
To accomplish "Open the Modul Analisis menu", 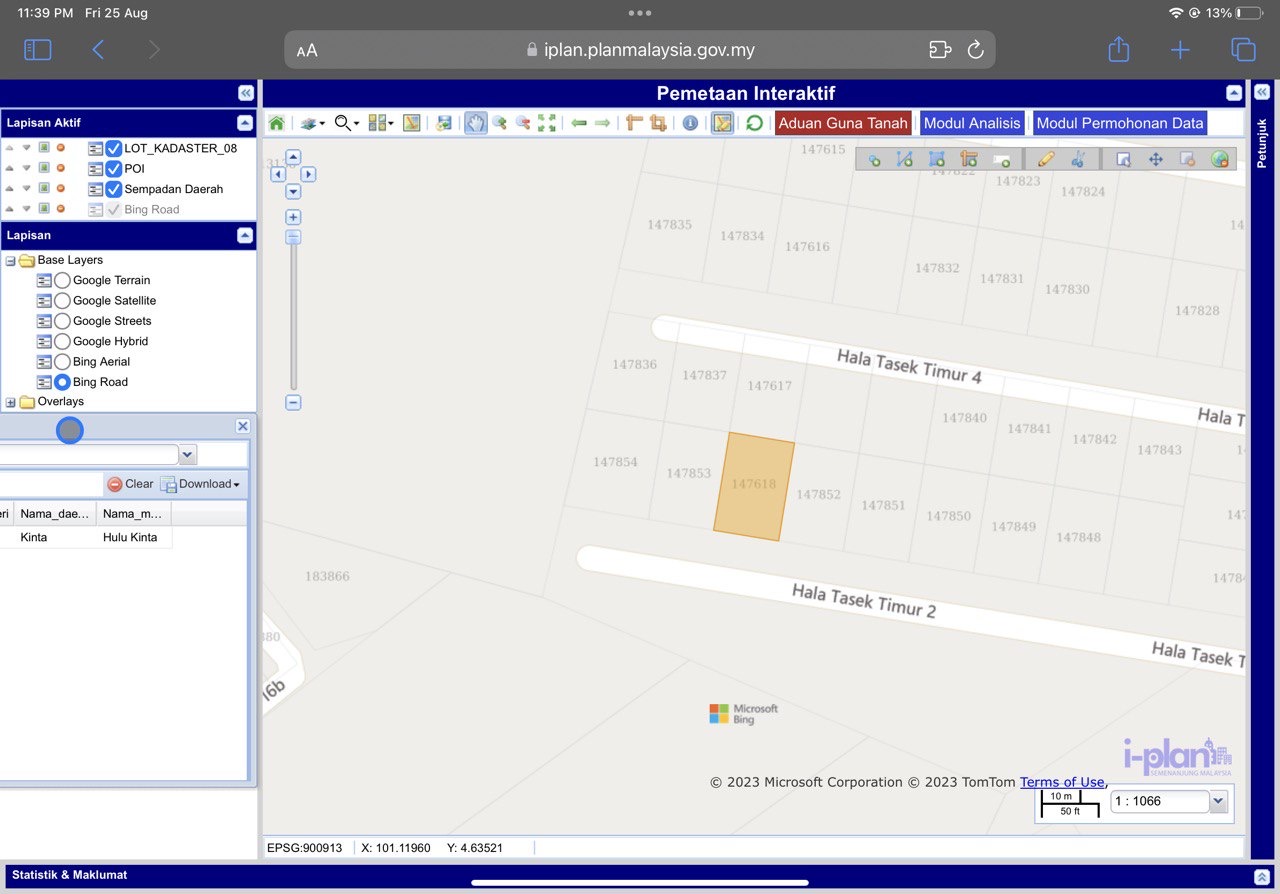I will point(971,123).
